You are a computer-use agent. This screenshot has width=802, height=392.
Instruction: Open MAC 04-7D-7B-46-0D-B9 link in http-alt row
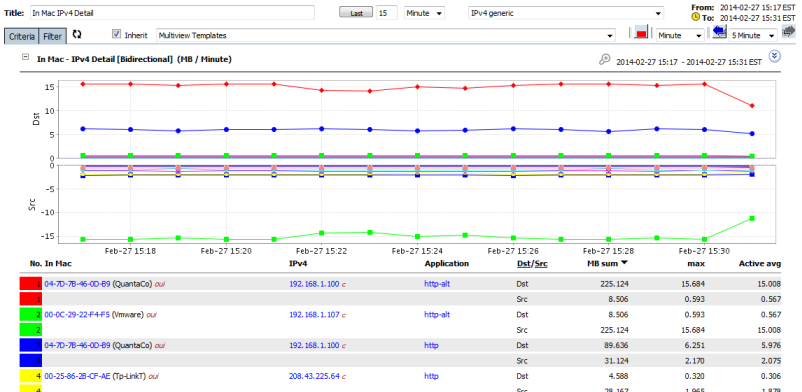tap(77, 284)
